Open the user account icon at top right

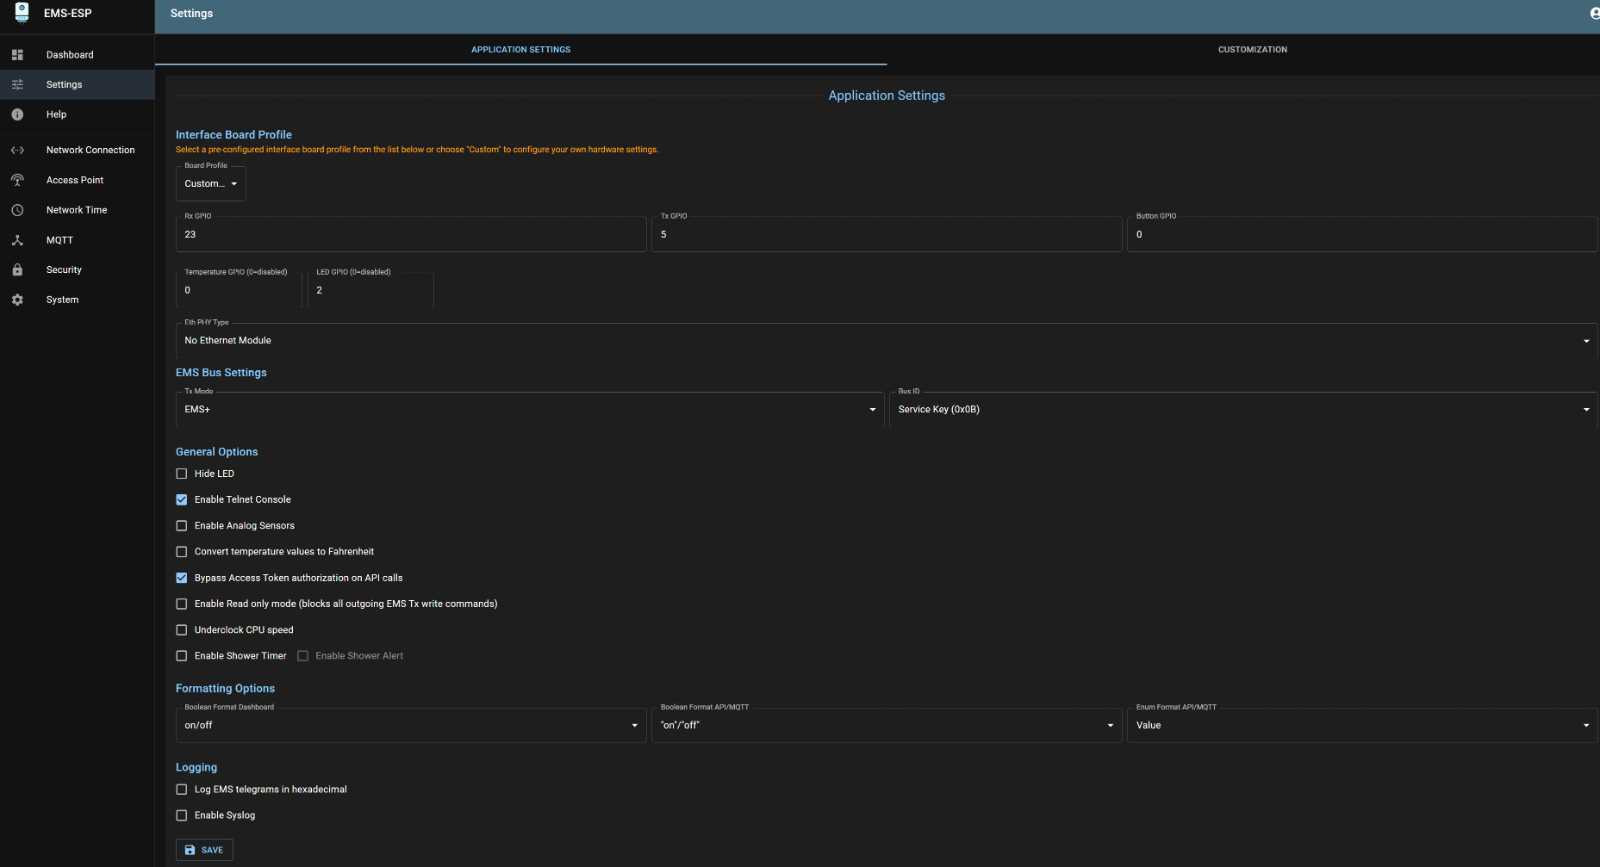point(1594,13)
